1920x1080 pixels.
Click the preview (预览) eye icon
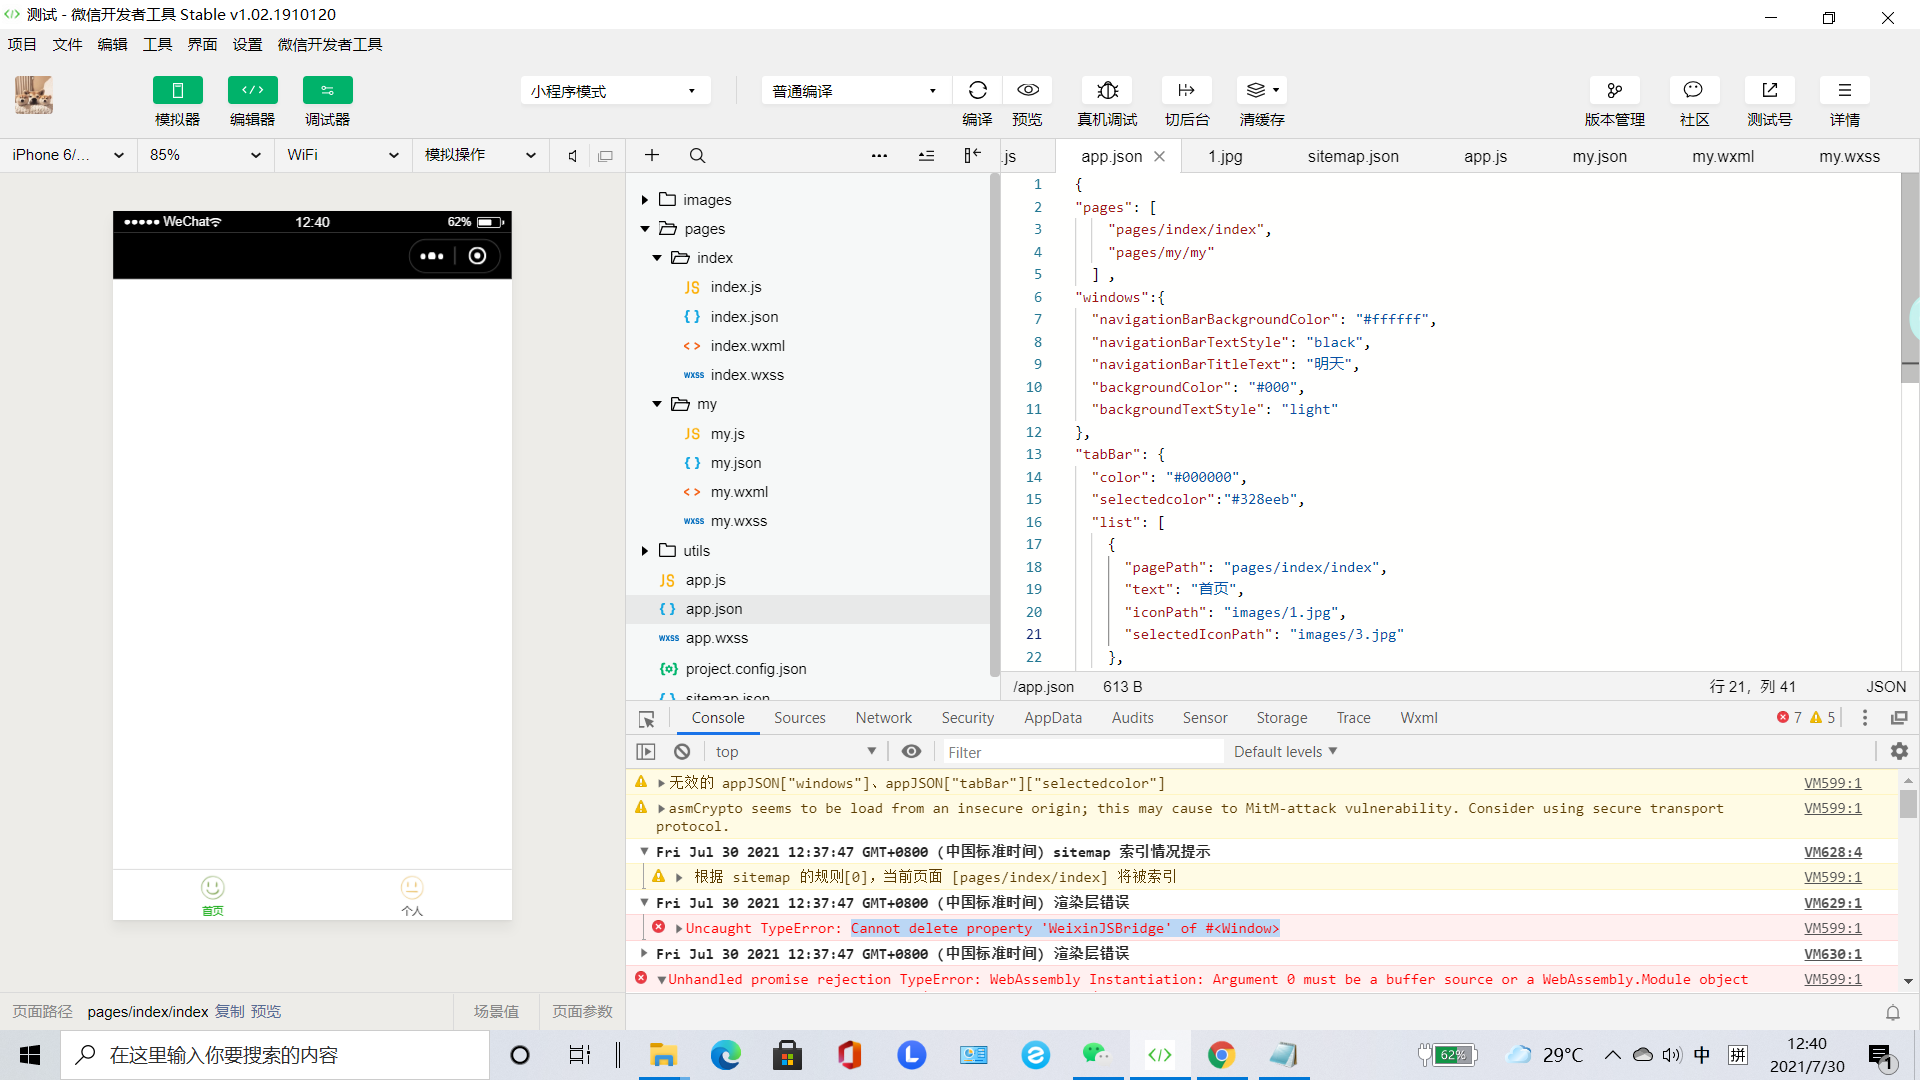tap(1027, 90)
